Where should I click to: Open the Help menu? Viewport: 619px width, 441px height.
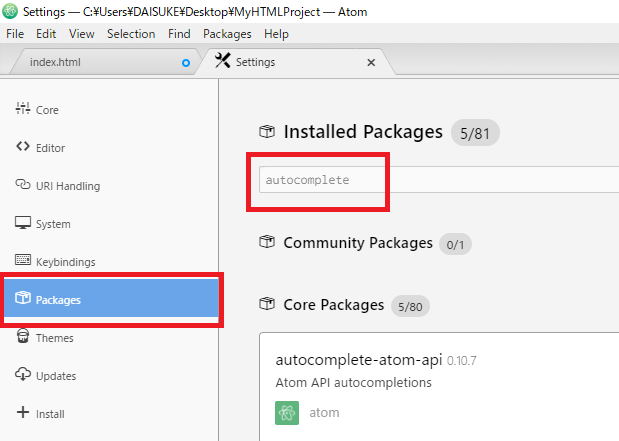[276, 34]
